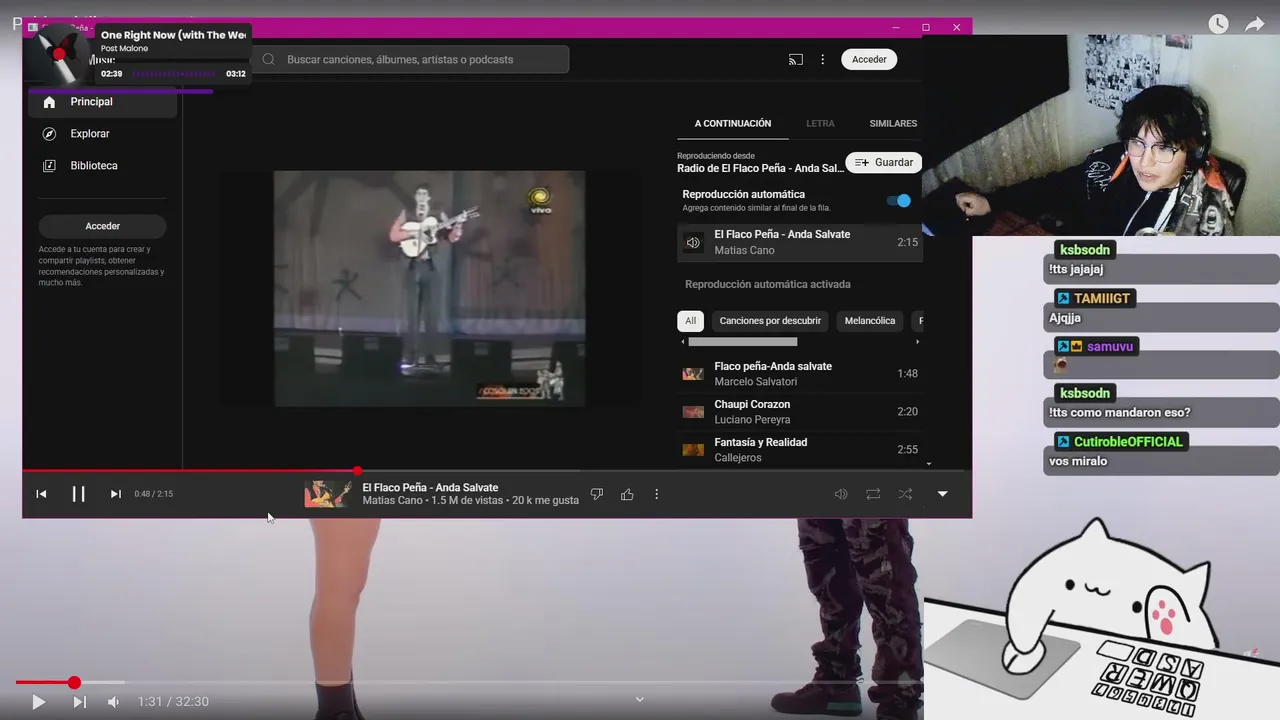This screenshot has height=720, width=1280.
Task: Pause the YouTube Music track
Action: [78, 494]
